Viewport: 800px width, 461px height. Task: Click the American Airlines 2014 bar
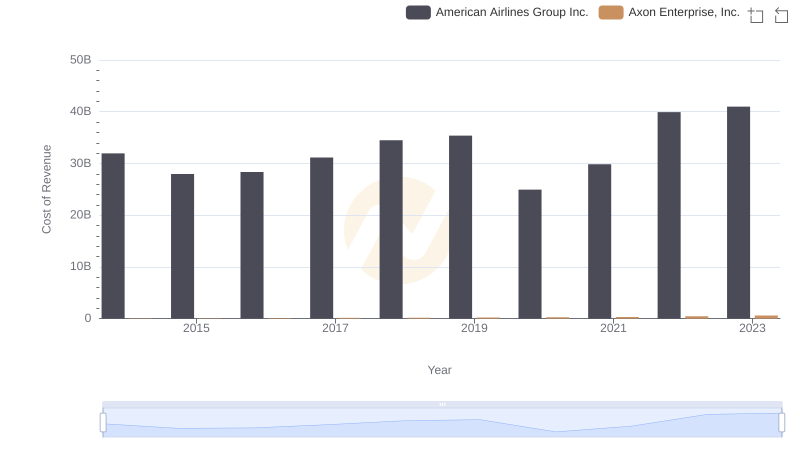[113, 236]
